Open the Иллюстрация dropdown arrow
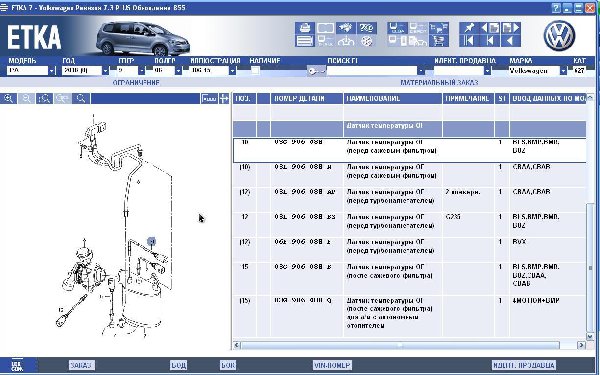The image size is (600, 375). coord(232,71)
